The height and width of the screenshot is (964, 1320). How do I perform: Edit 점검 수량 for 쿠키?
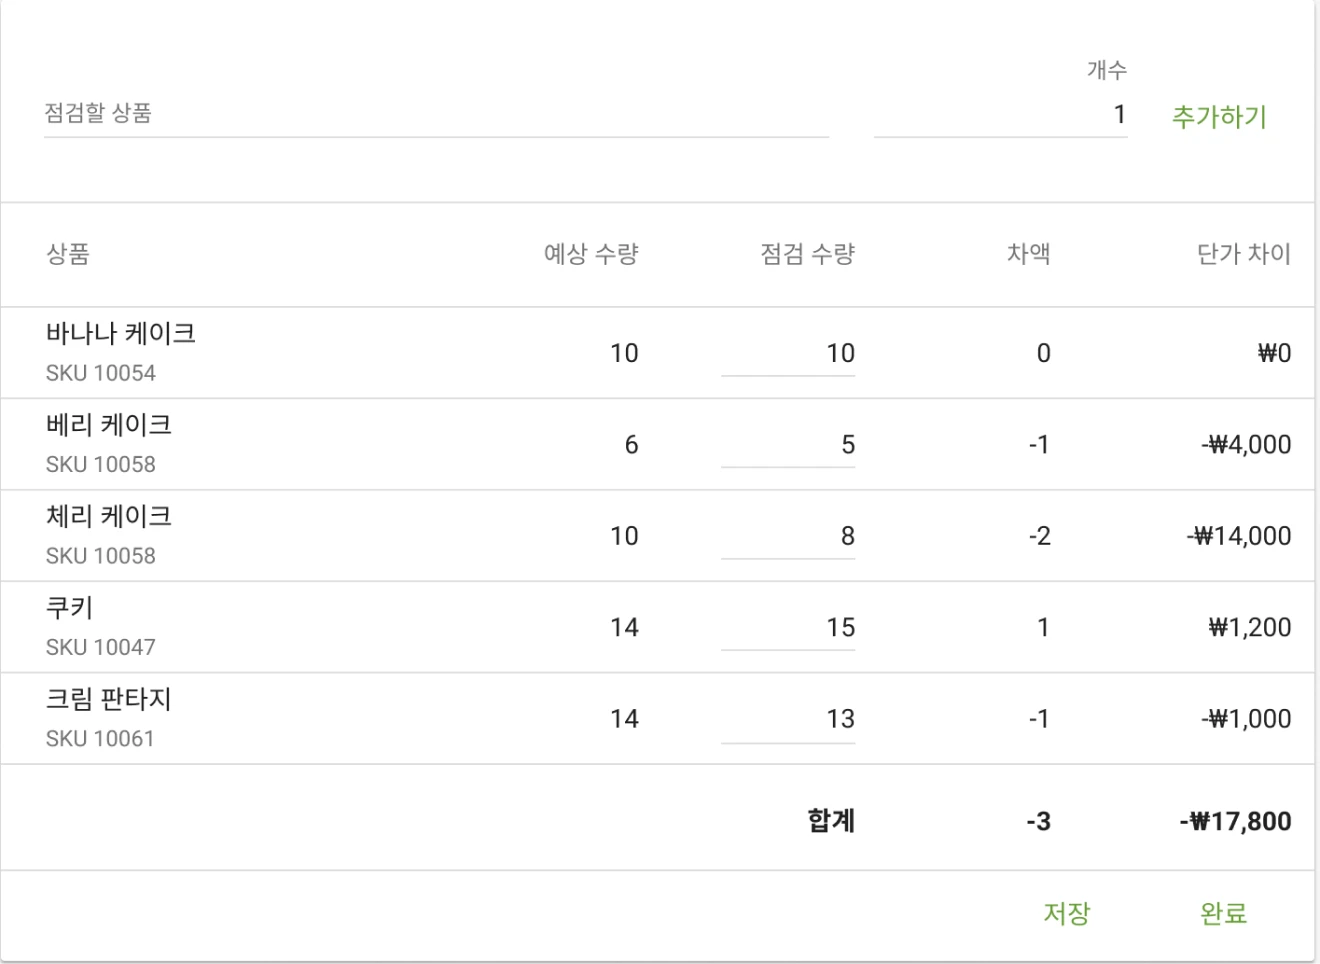[x=788, y=628]
